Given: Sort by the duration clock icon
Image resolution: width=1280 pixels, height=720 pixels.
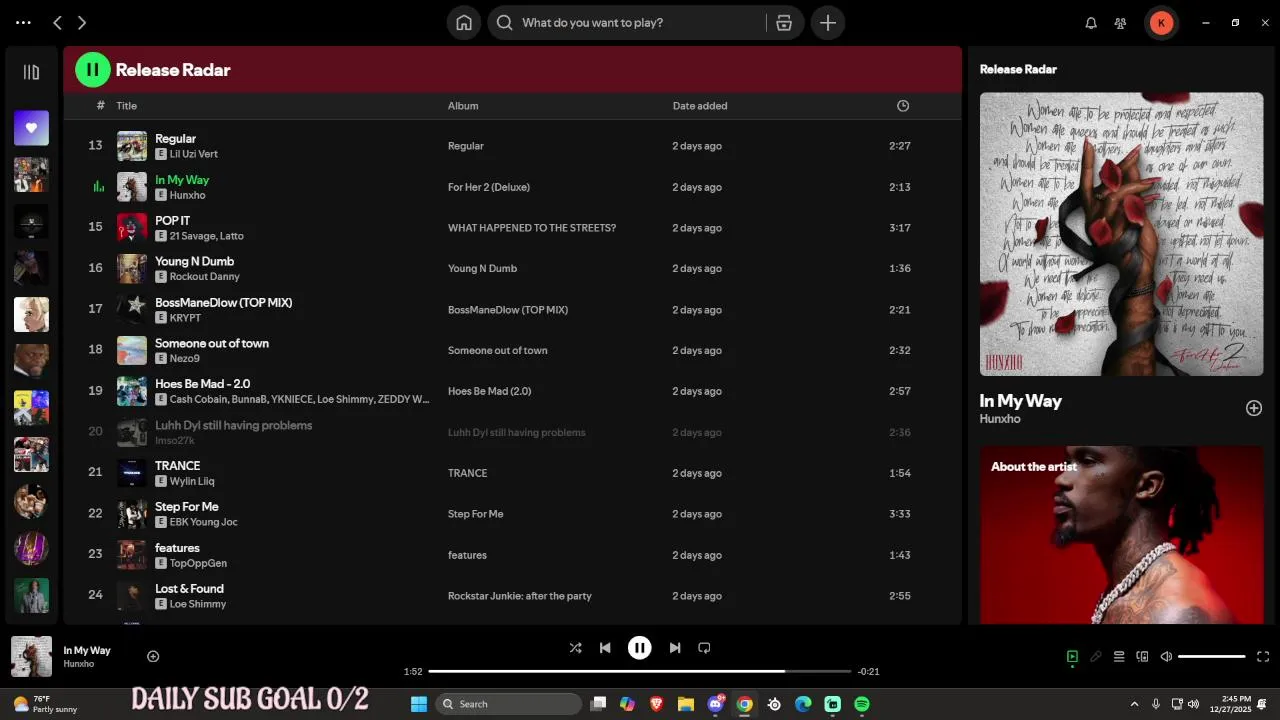Looking at the screenshot, I should [903, 106].
